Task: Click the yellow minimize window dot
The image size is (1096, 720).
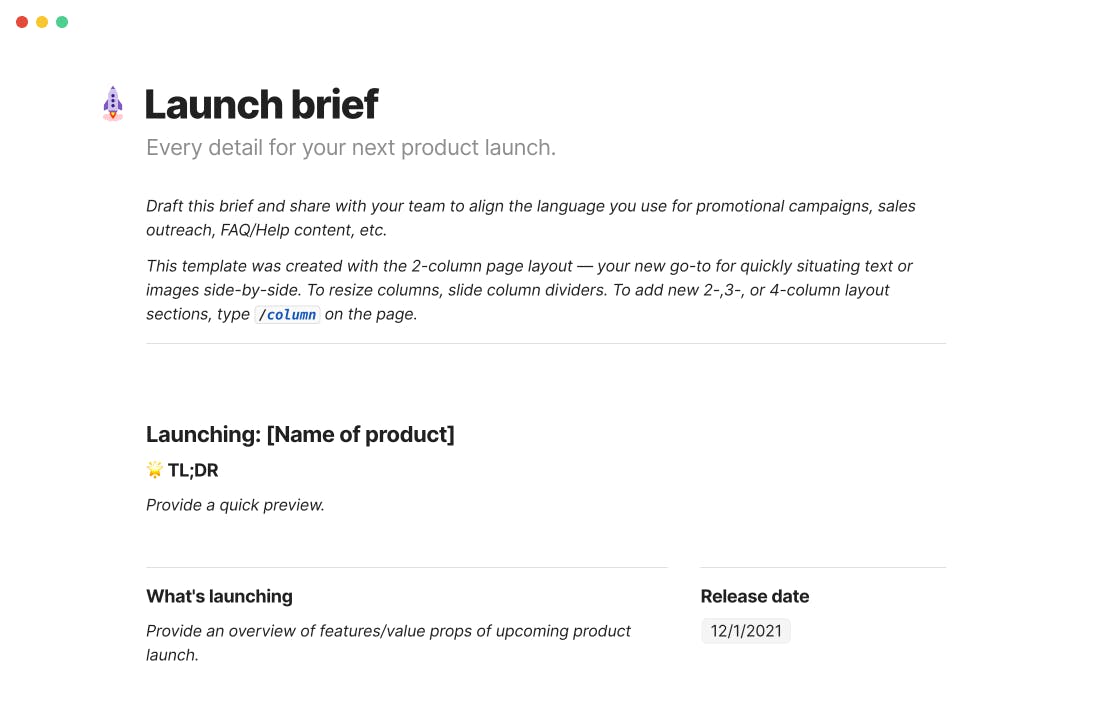Action: pos(42,22)
